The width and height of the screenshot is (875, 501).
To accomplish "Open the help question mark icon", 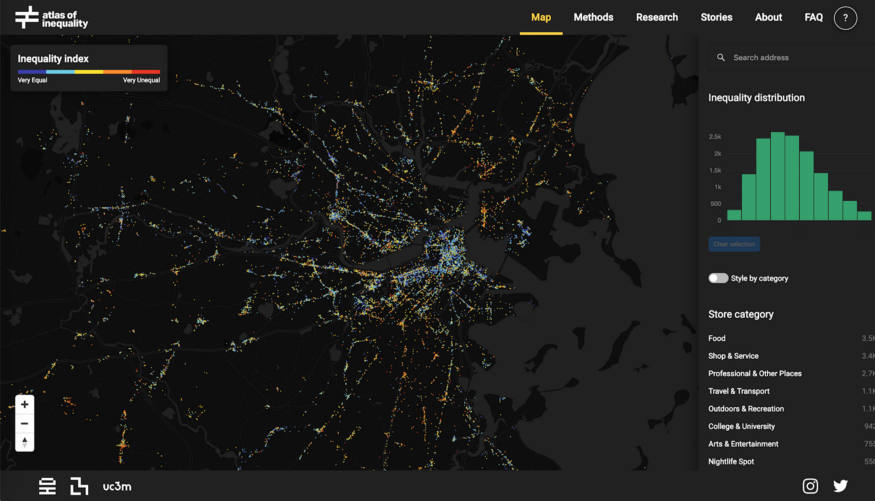I will [845, 18].
